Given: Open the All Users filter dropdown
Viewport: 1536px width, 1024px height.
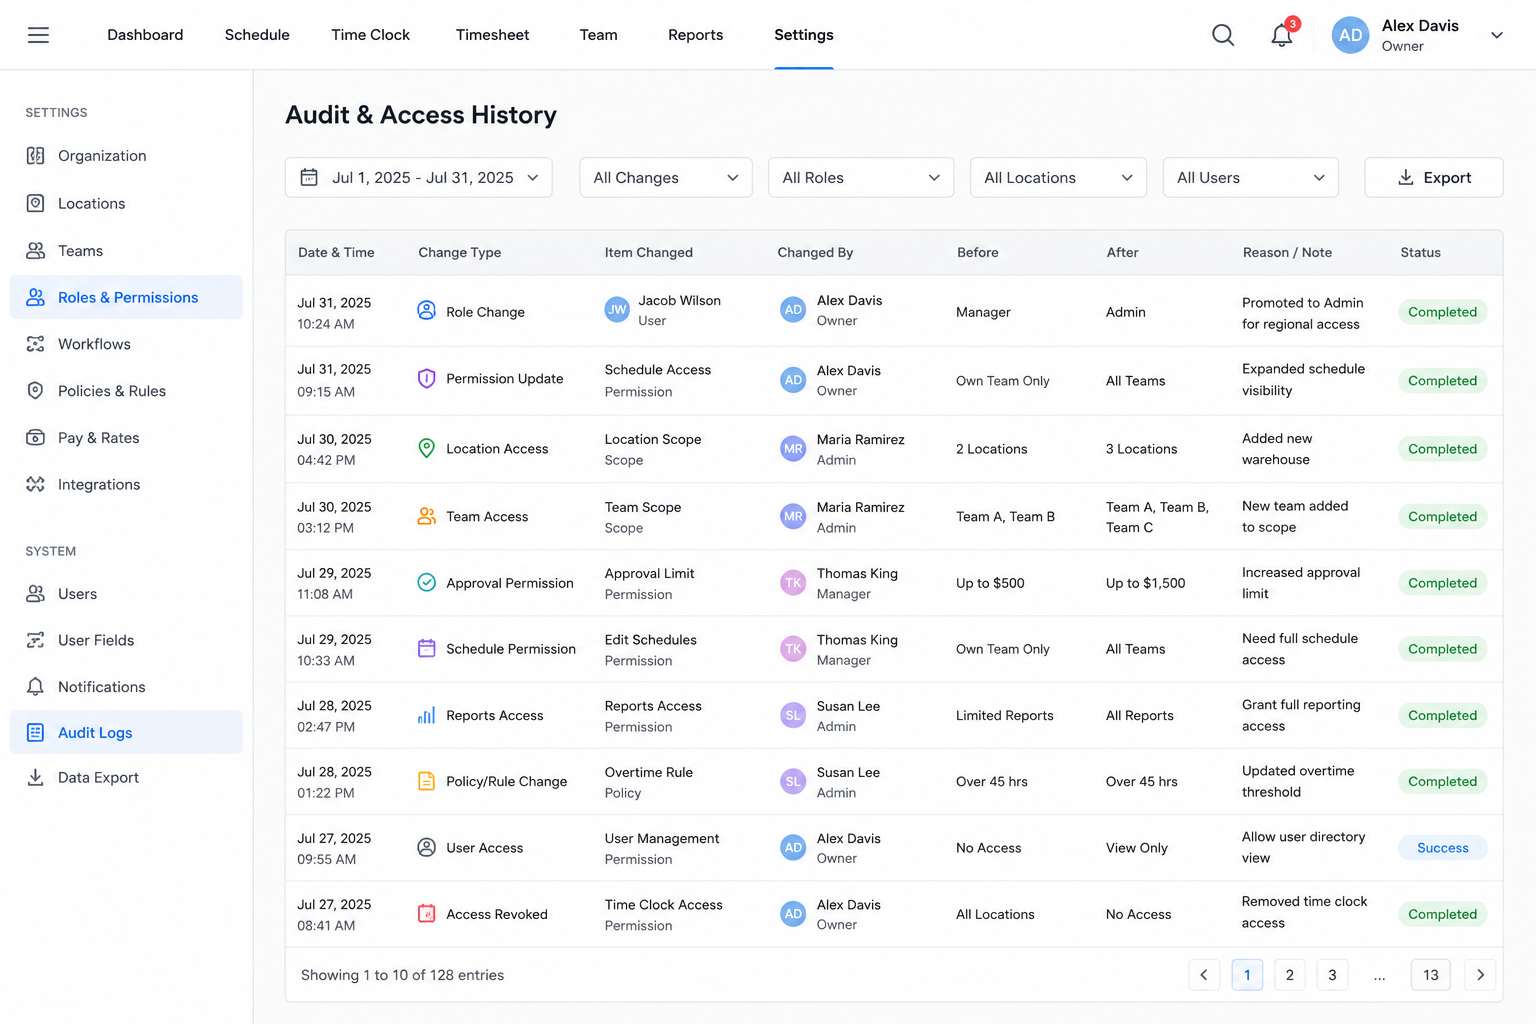Looking at the screenshot, I should click(1250, 177).
